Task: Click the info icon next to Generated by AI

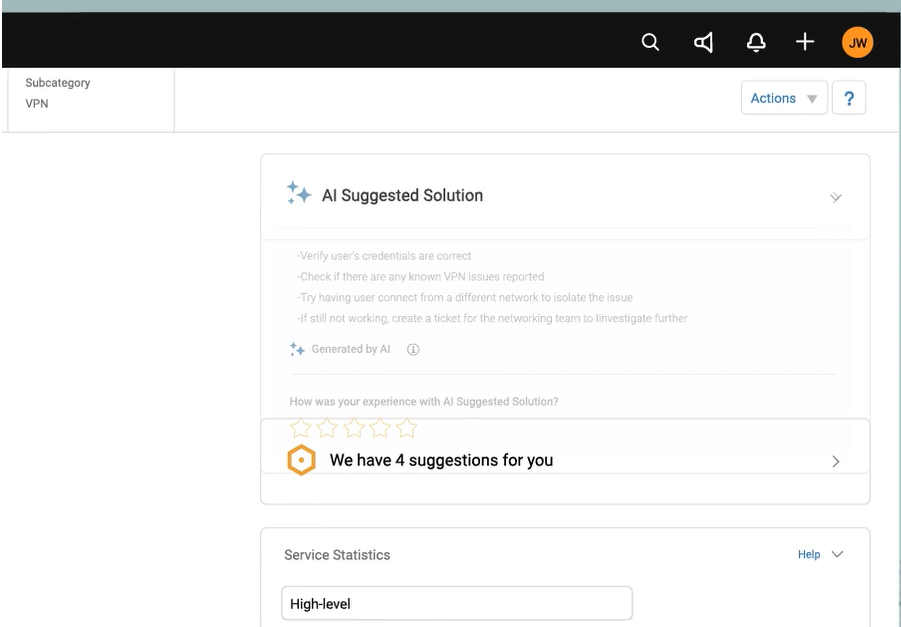Action: (x=413, y=349)
